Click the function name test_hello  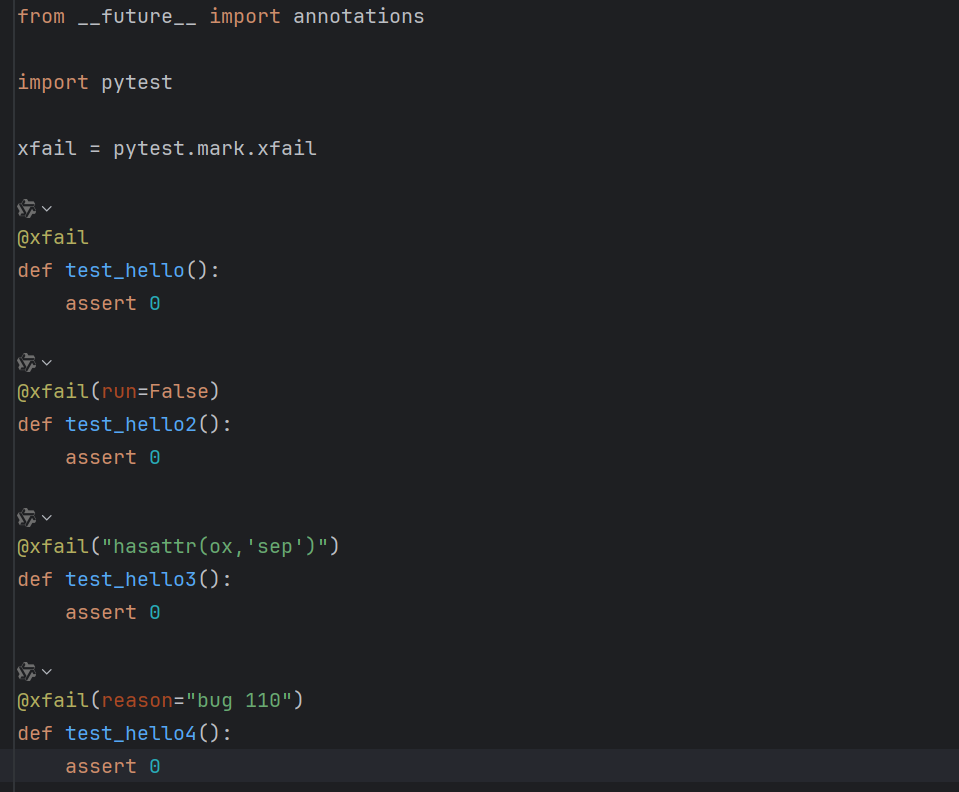[x=125, y=270]
